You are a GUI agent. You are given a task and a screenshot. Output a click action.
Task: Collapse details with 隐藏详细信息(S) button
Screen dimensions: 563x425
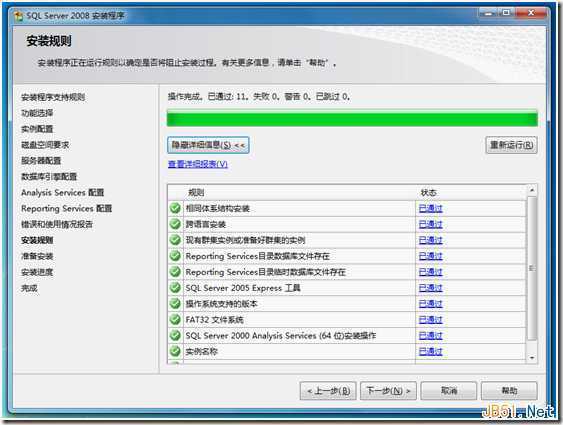point(208,145)
